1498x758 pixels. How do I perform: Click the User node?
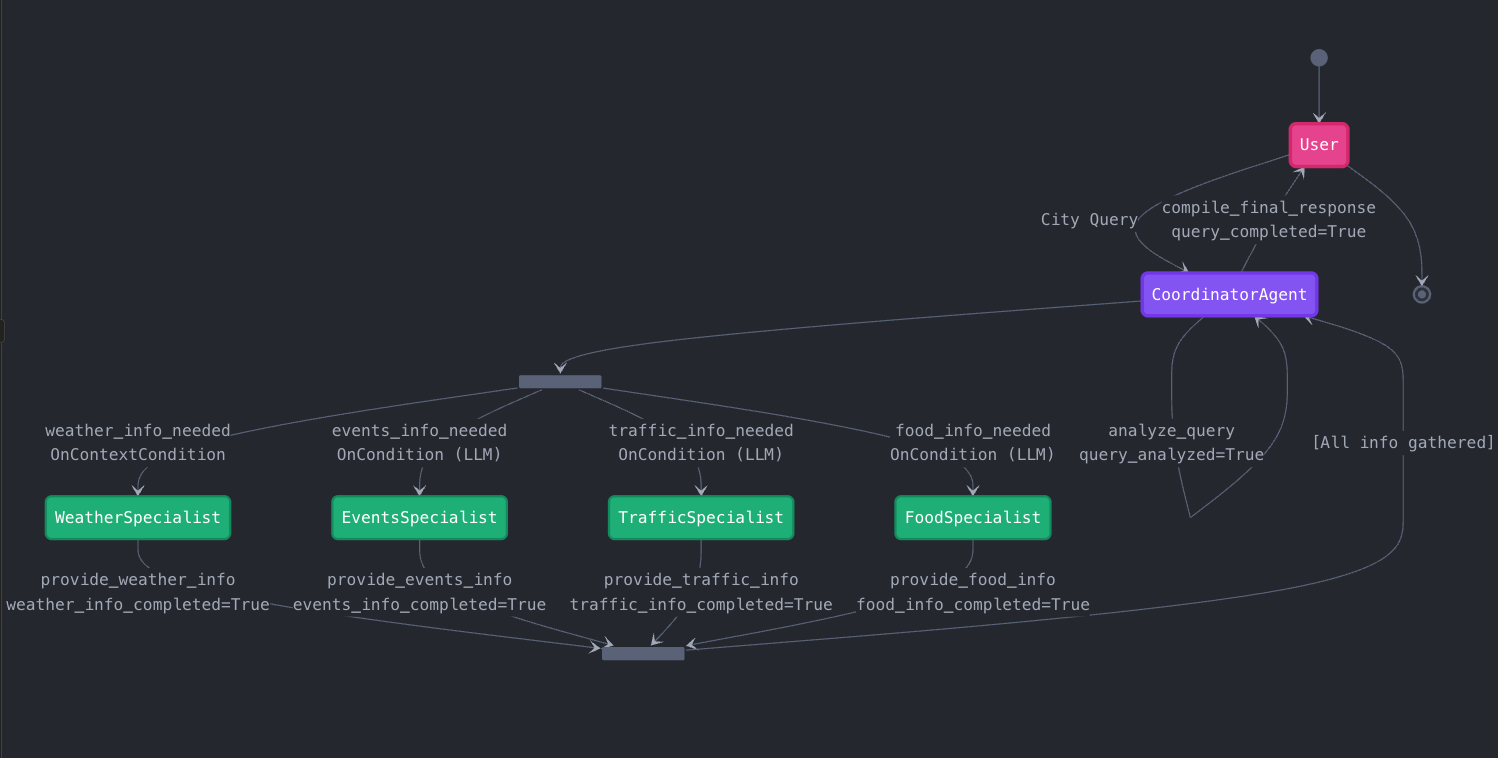[x=1318, y=145]
